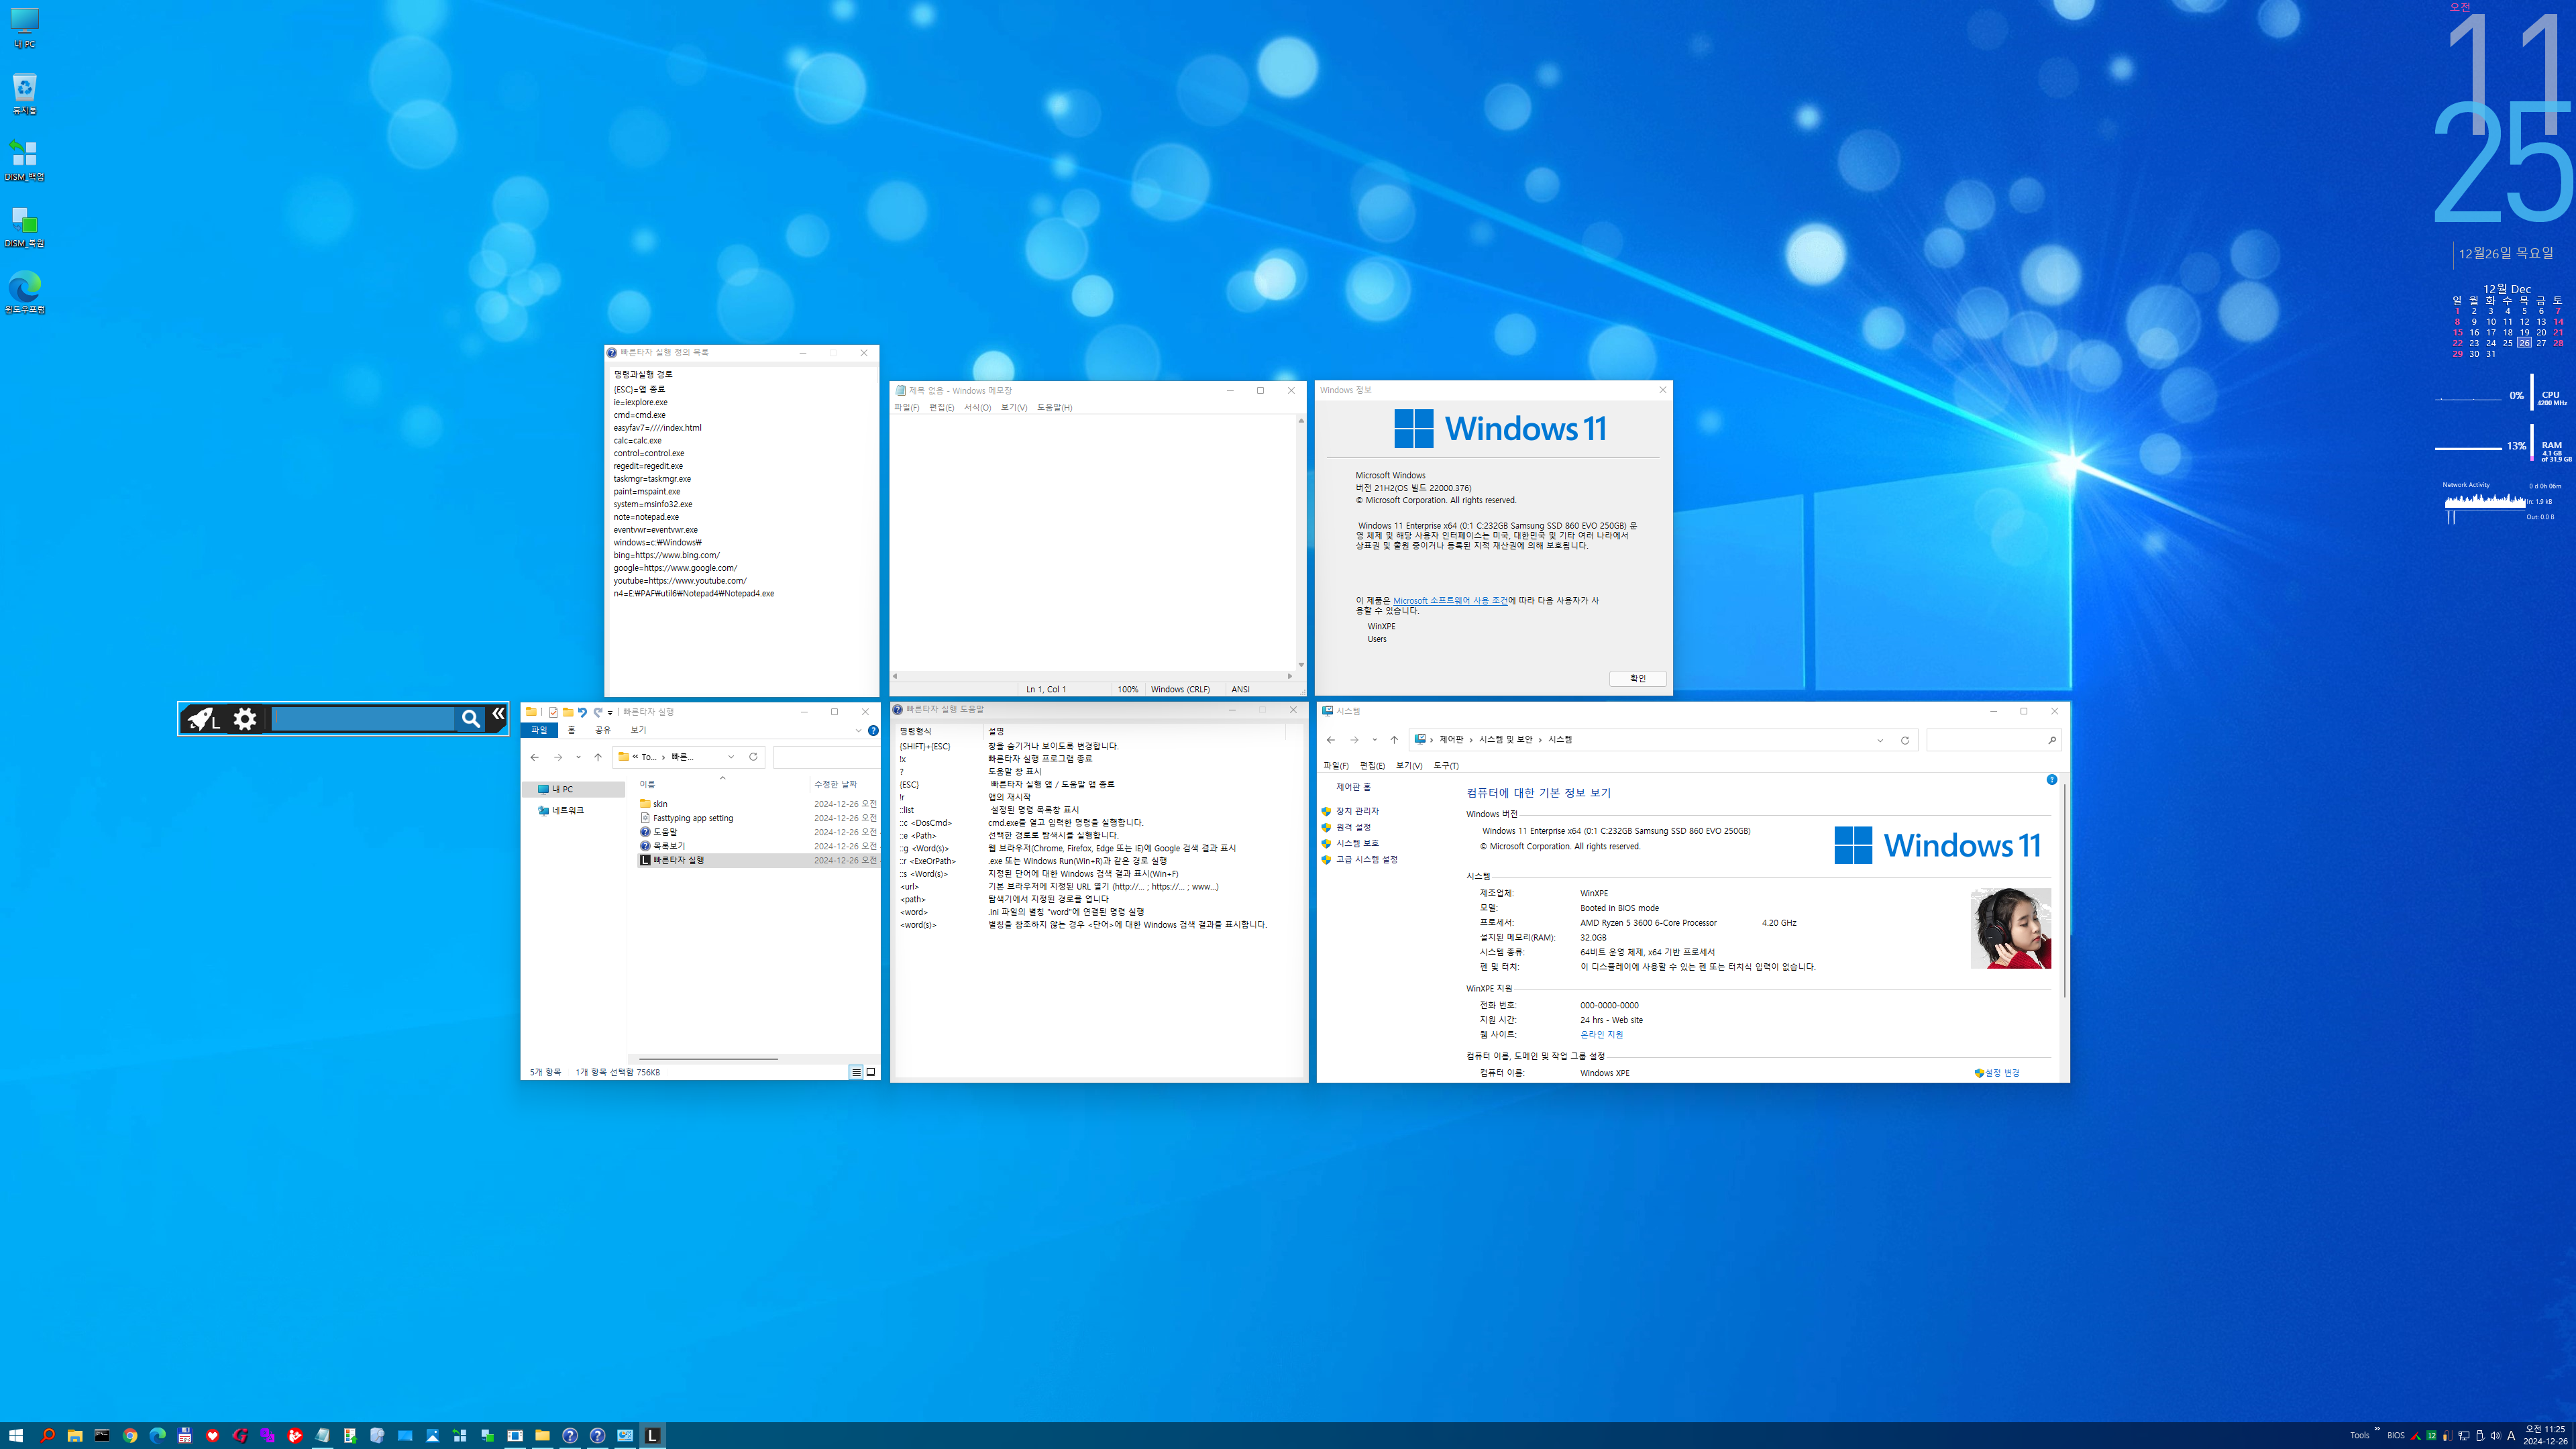Click the help icon in System window
Image resolution: width=2576 pixels, height=1449 pixels.
click(2051, 779)
